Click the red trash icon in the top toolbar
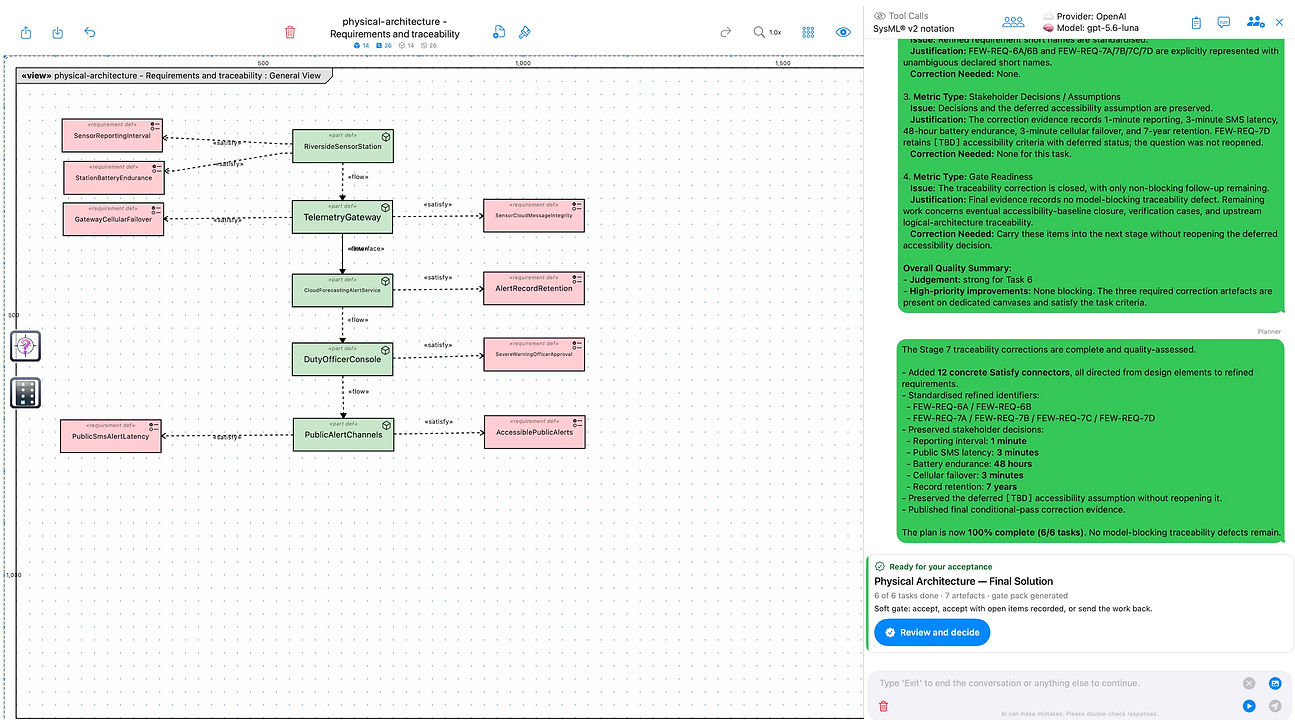This screenshot has height=720, width=1295. click(290, 32)
